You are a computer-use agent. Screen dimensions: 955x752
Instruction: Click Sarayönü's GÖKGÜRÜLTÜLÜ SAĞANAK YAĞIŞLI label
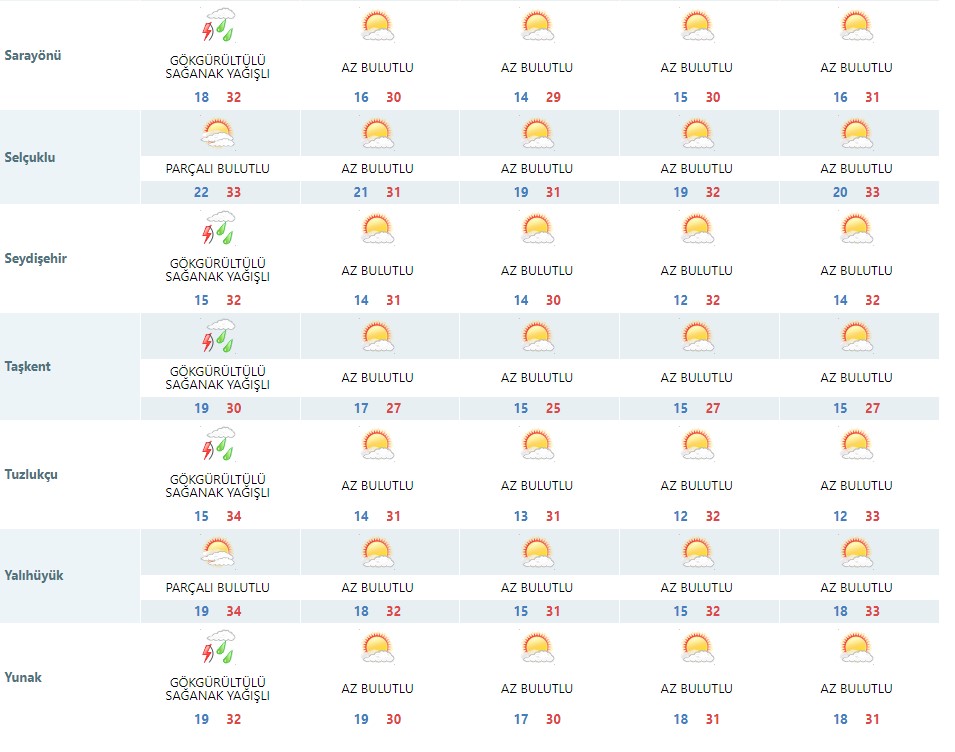217,67
